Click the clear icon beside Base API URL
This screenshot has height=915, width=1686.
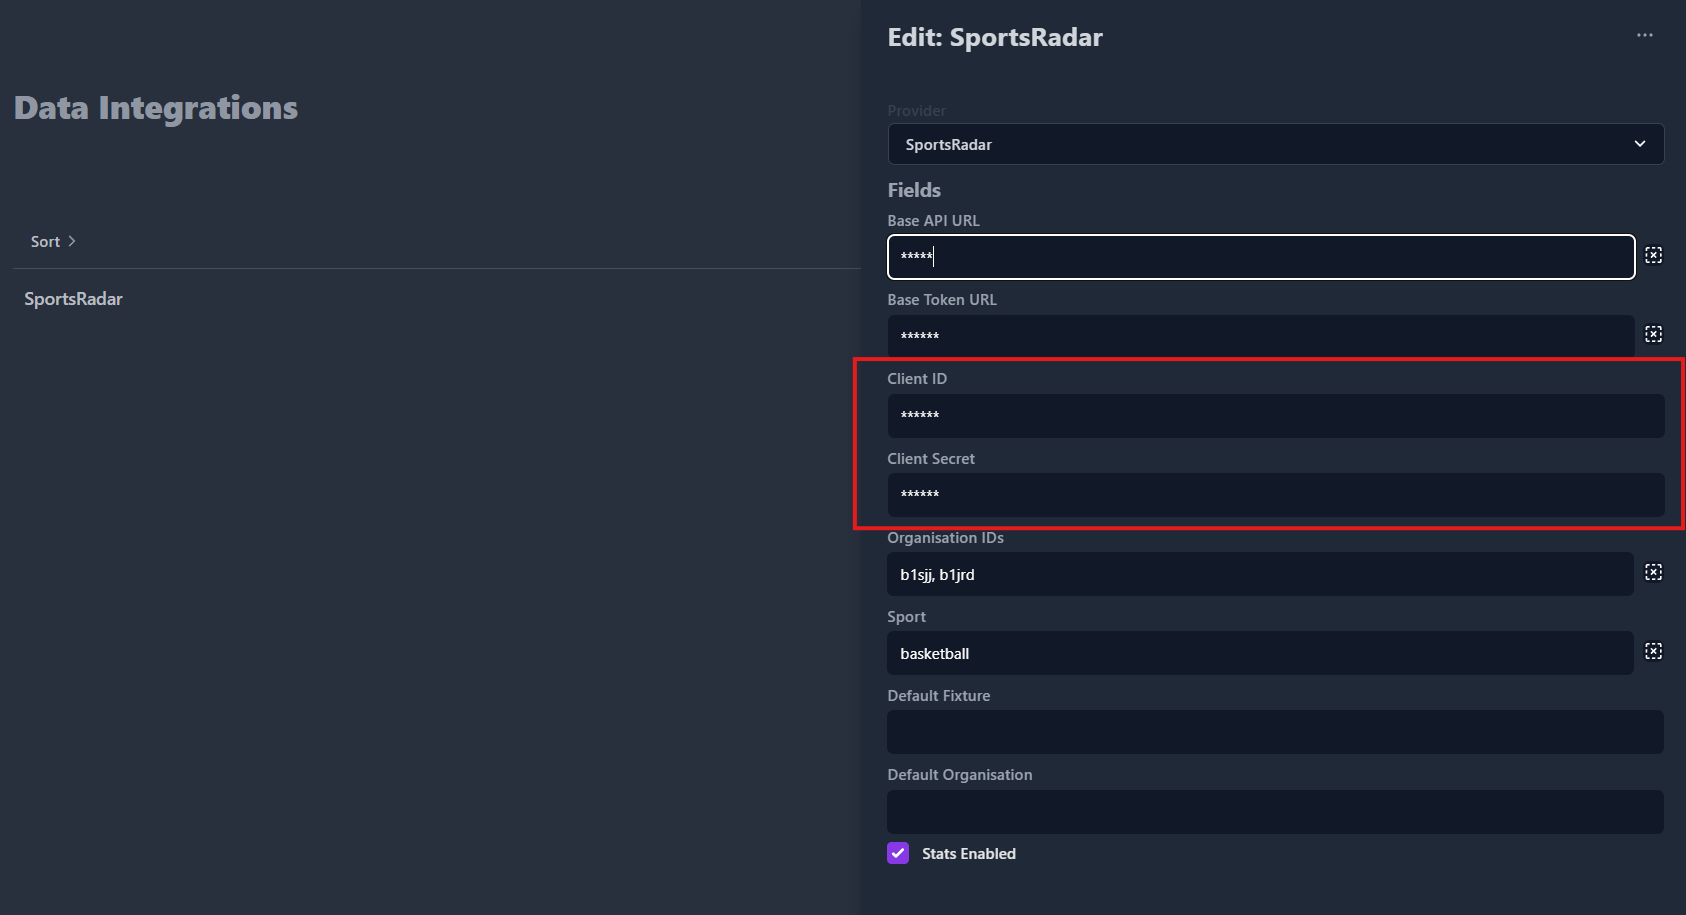point(1654,255)
